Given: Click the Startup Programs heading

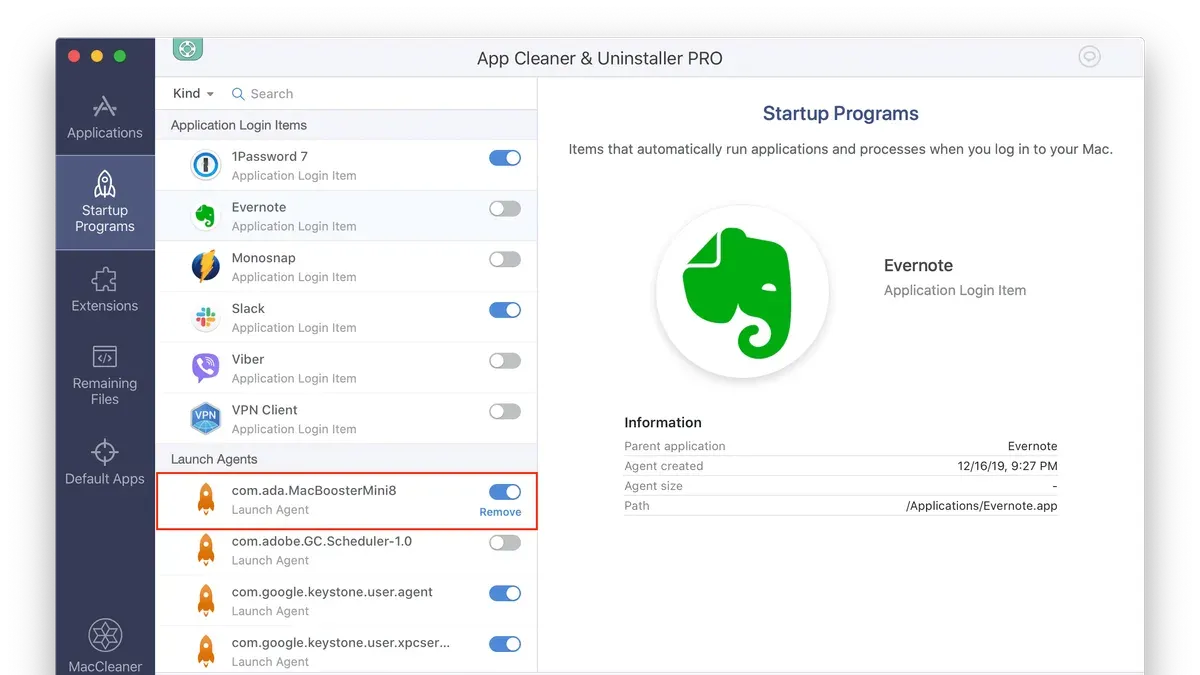Looking at the screenshot, I should [841, 114].
